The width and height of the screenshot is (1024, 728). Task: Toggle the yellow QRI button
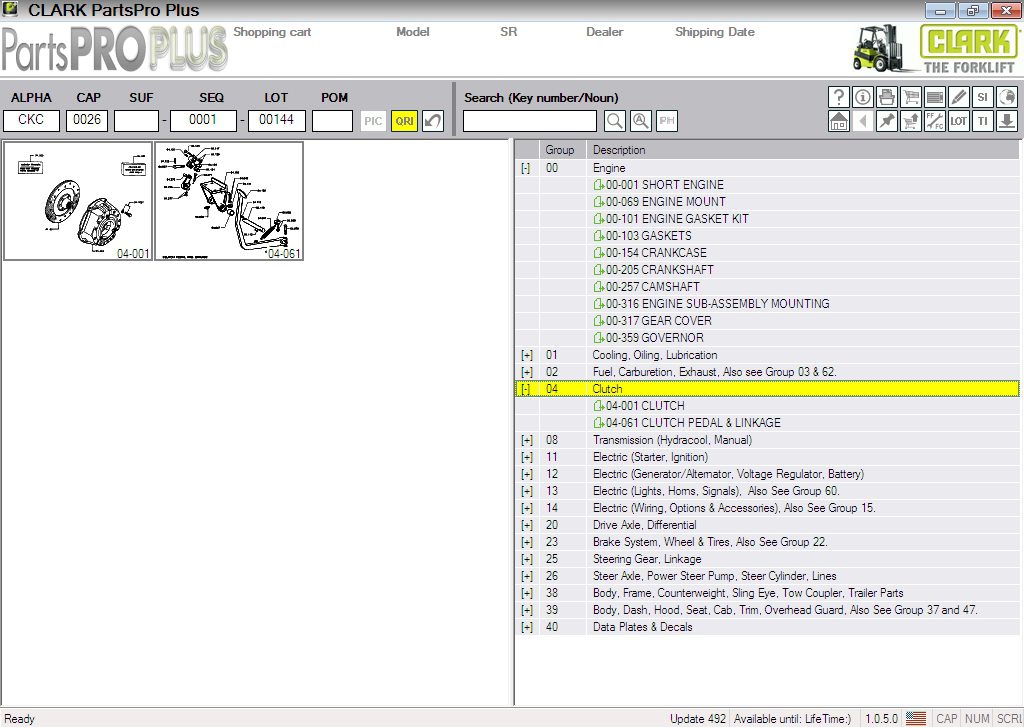[404, 121]
